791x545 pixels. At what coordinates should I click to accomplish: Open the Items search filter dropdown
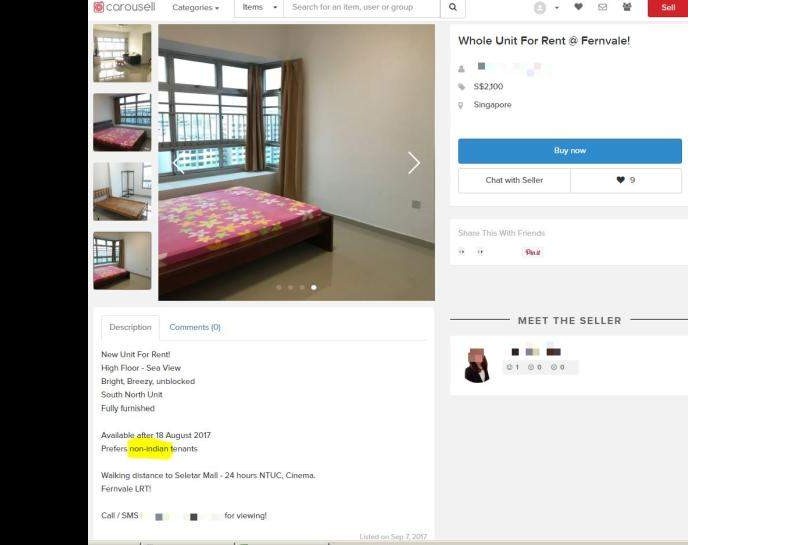259,8
